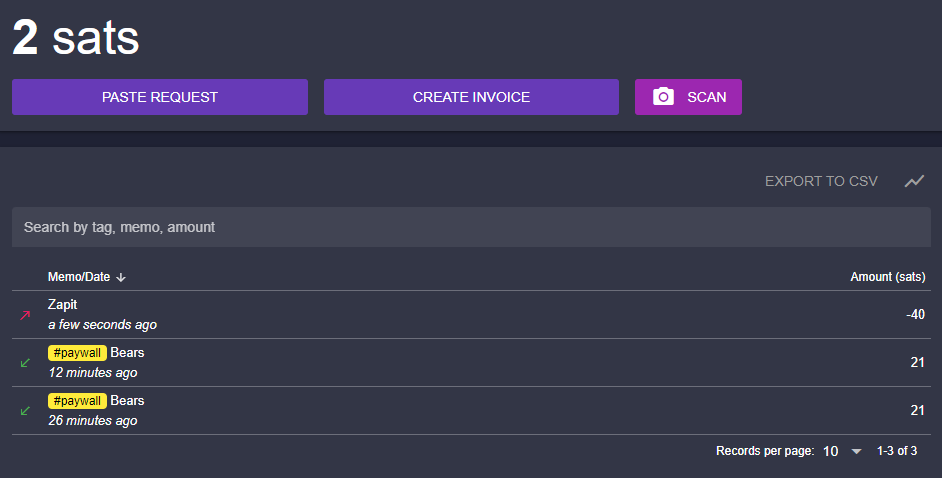Click Export to CSV
Image resolution: width=942 pixels, height=478 pixels.
(x=821, y=181)
